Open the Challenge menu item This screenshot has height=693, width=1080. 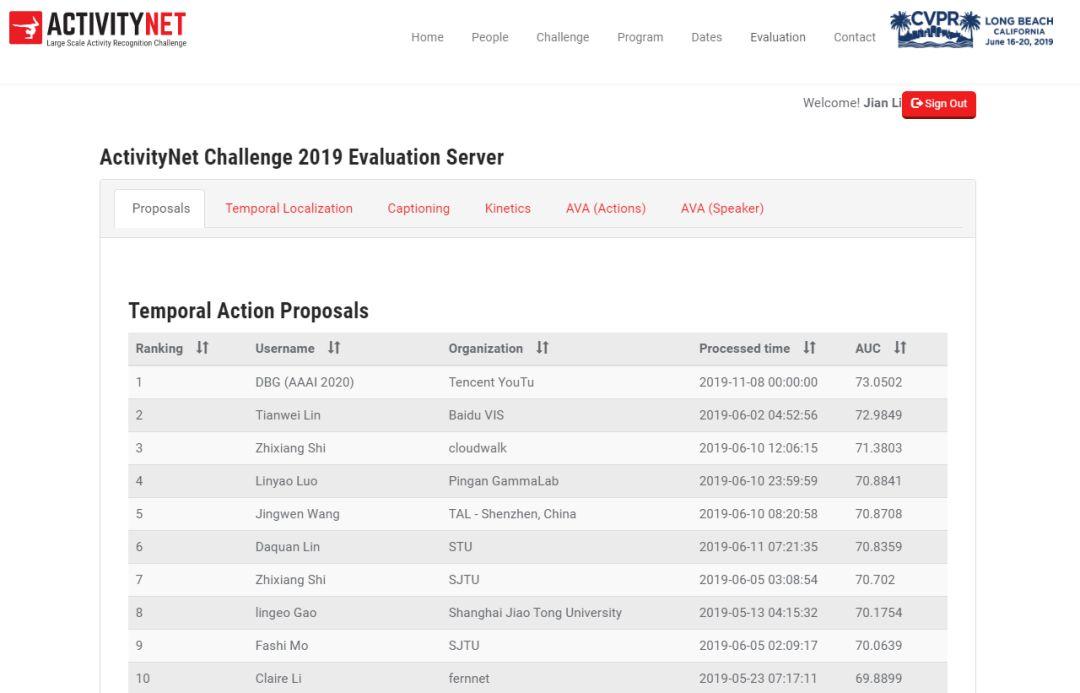pyautogui.click(x=563, y=37)
